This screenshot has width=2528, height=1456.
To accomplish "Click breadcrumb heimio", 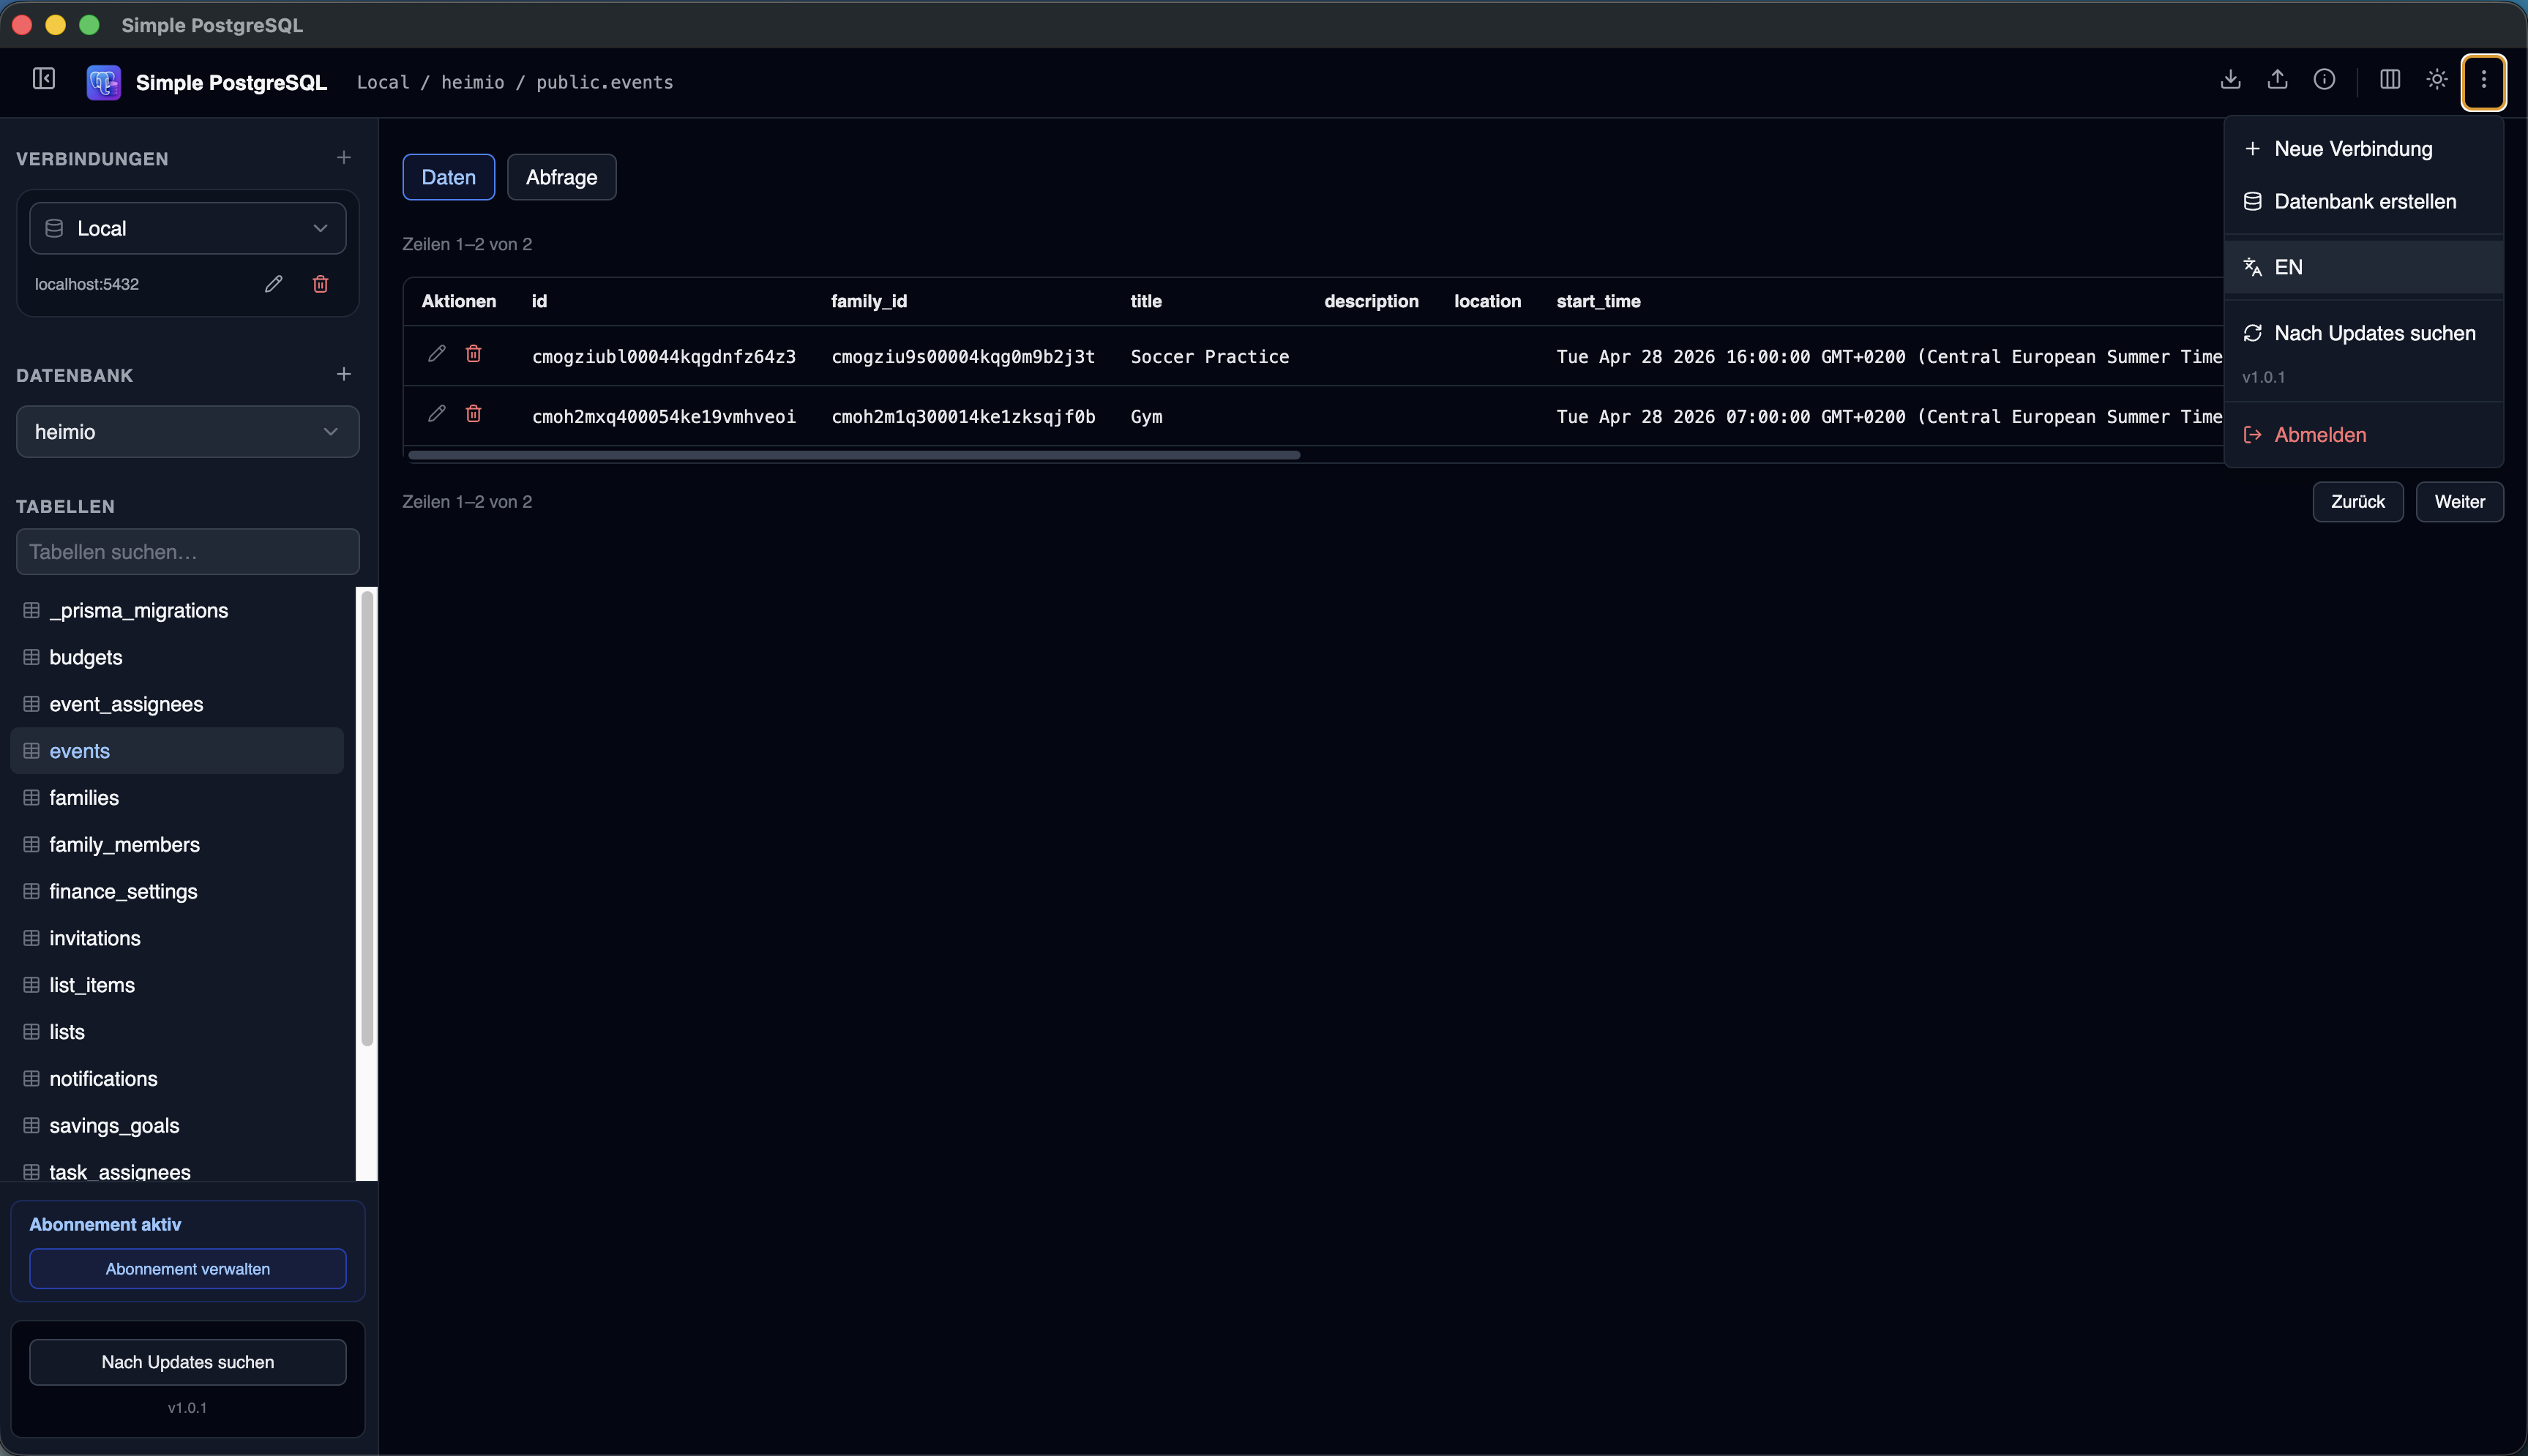I will point(473,82).
